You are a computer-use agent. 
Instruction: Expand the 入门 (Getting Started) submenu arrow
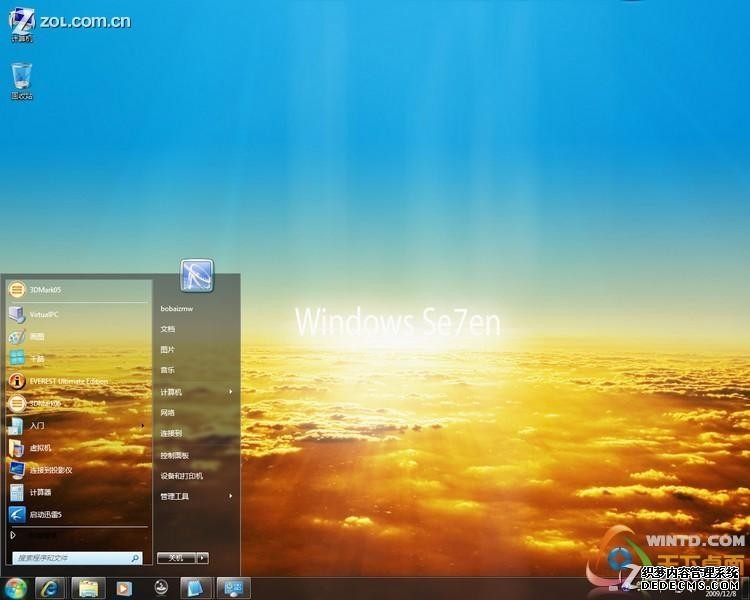142,425
